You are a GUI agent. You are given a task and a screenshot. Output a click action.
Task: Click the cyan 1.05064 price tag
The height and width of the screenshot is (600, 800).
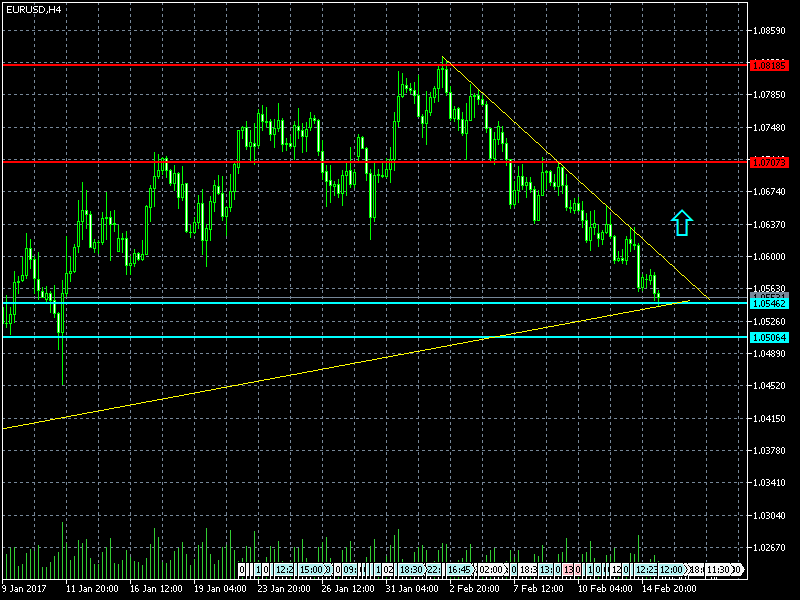(769, 338)
